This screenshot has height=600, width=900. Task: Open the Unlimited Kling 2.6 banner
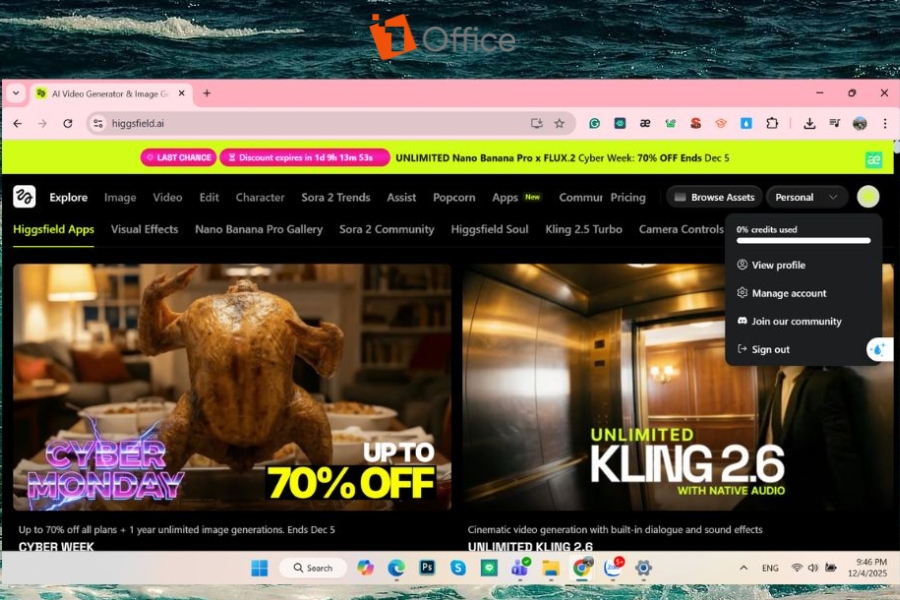click(677, 387)
